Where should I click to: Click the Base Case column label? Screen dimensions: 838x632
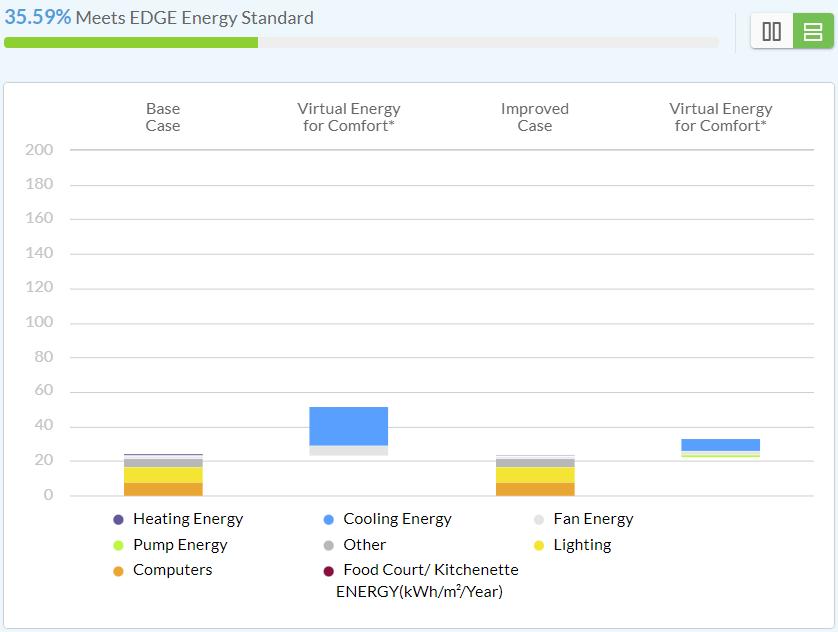pos(163,117)
